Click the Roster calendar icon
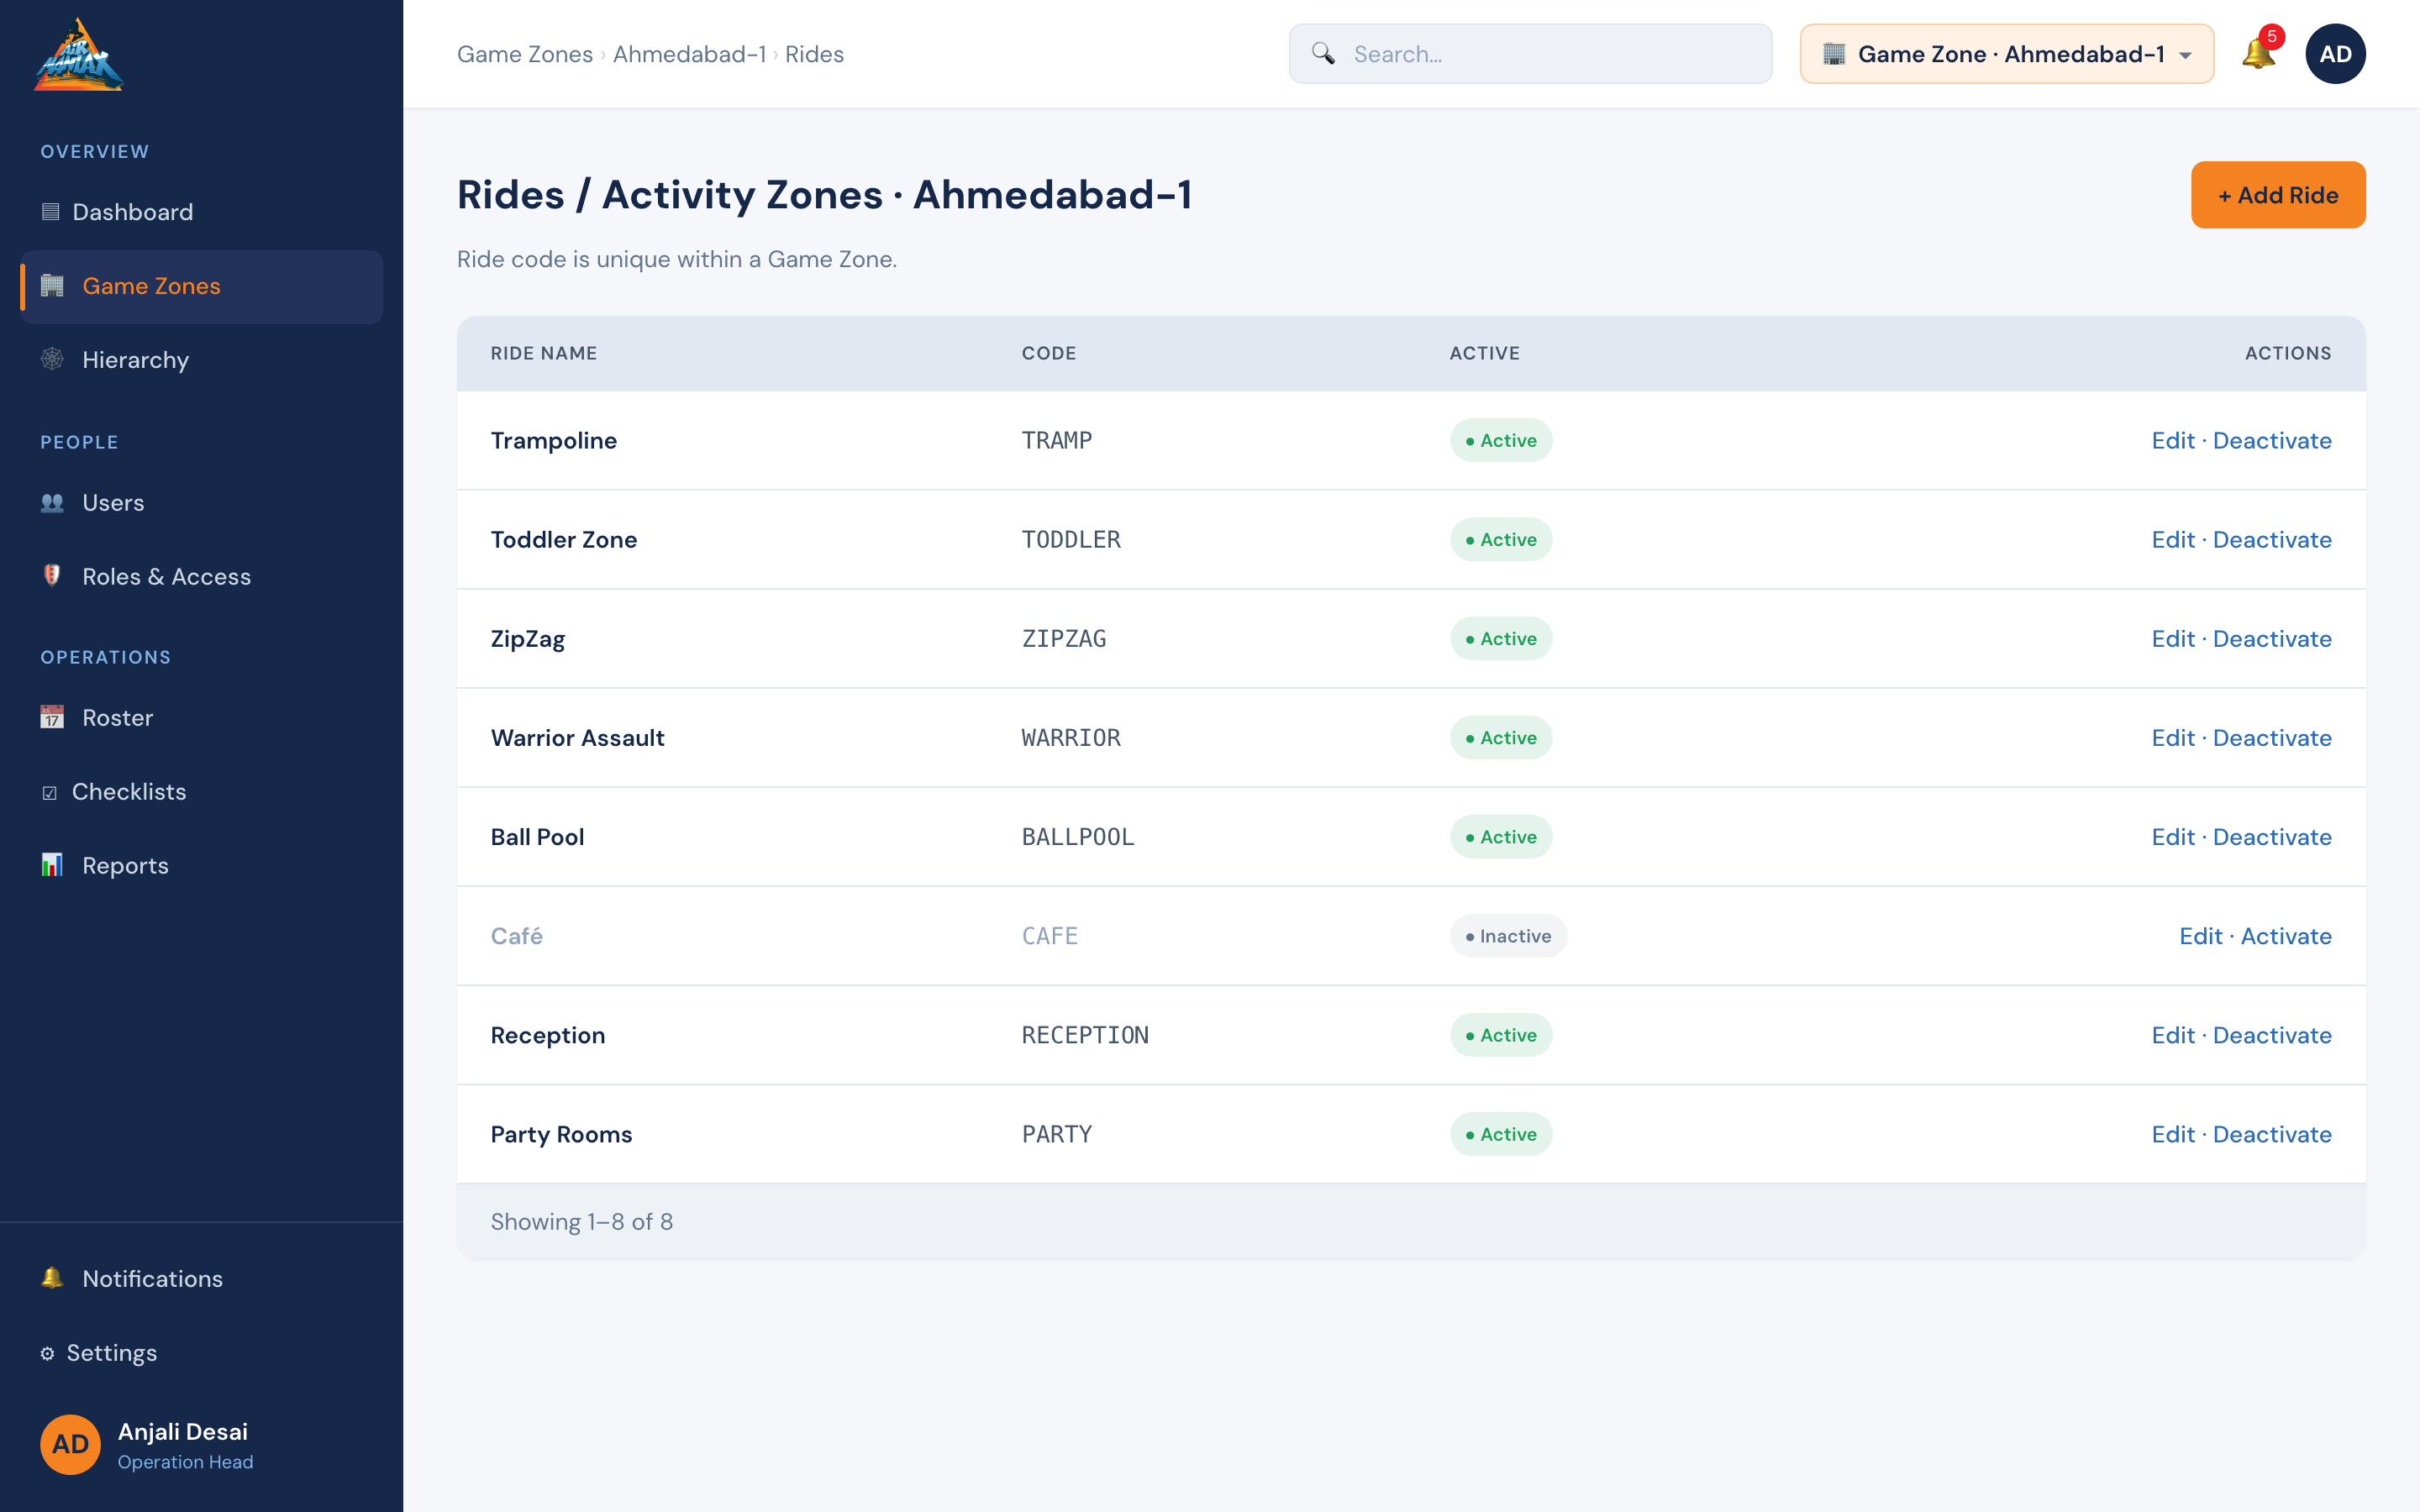Viewport: 2420px width, 1512px height. click(x=52, y=717)
